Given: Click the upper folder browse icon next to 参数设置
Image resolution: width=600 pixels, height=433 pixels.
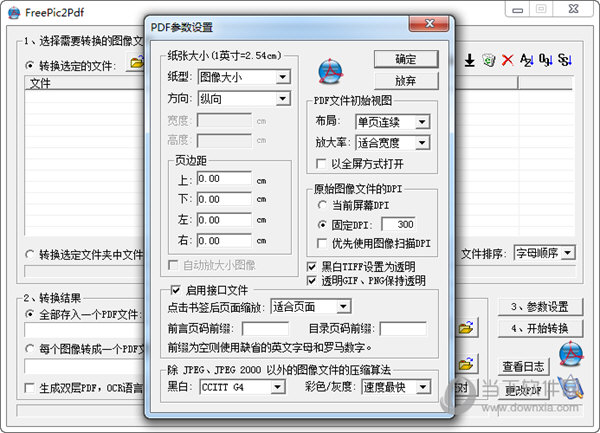Looking at the screenshot, I should pos(466,327).
